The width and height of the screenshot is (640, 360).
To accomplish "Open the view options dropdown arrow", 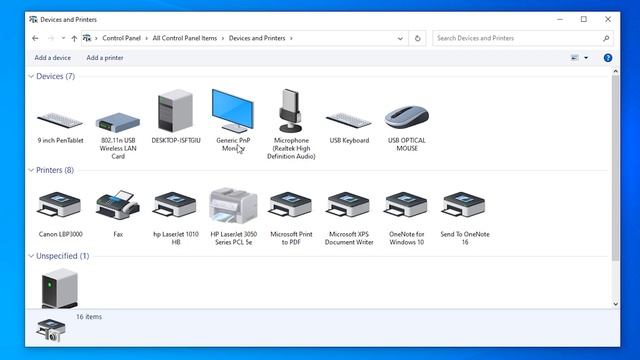I will click(586, 58).
